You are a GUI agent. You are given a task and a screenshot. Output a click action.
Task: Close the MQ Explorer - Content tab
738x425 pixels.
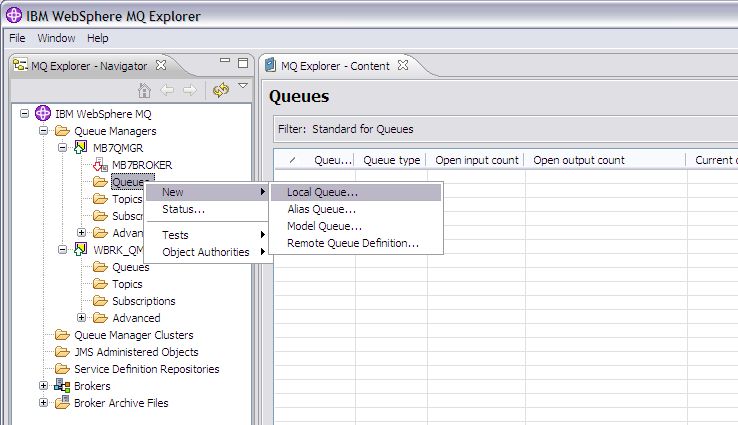tap(403, 65)
